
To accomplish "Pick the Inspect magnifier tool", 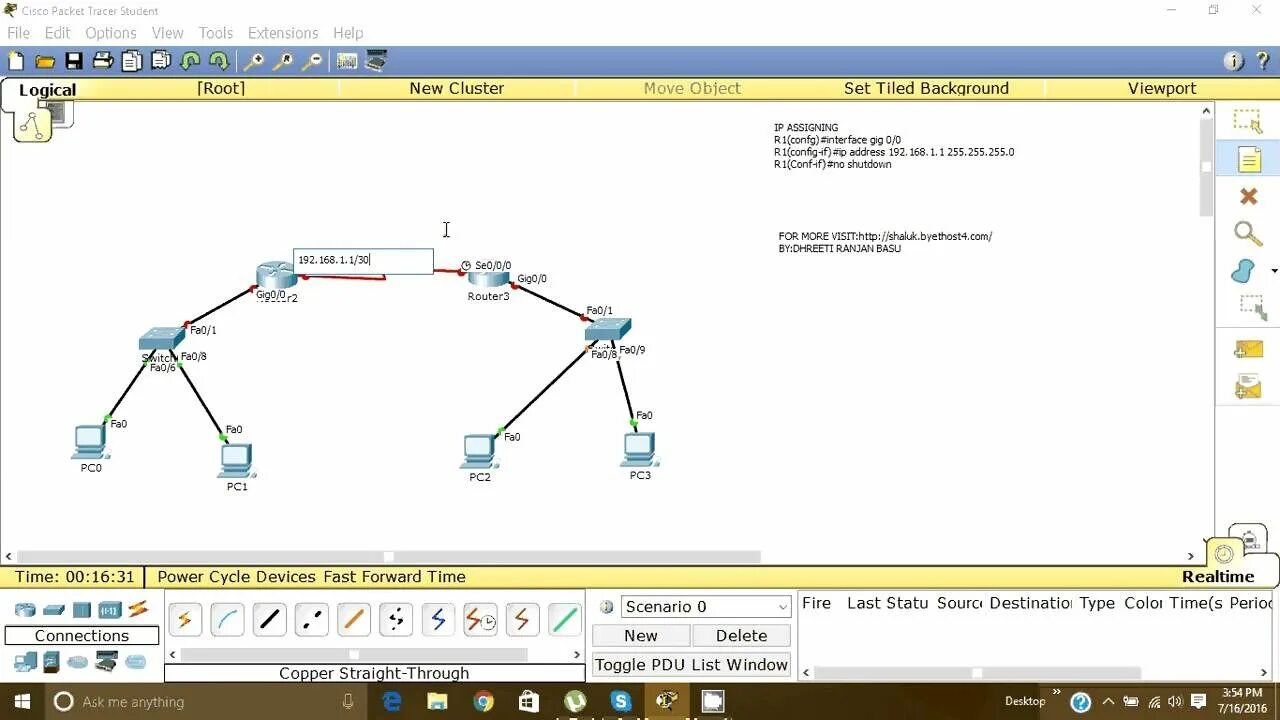I will pos(1247,234).
